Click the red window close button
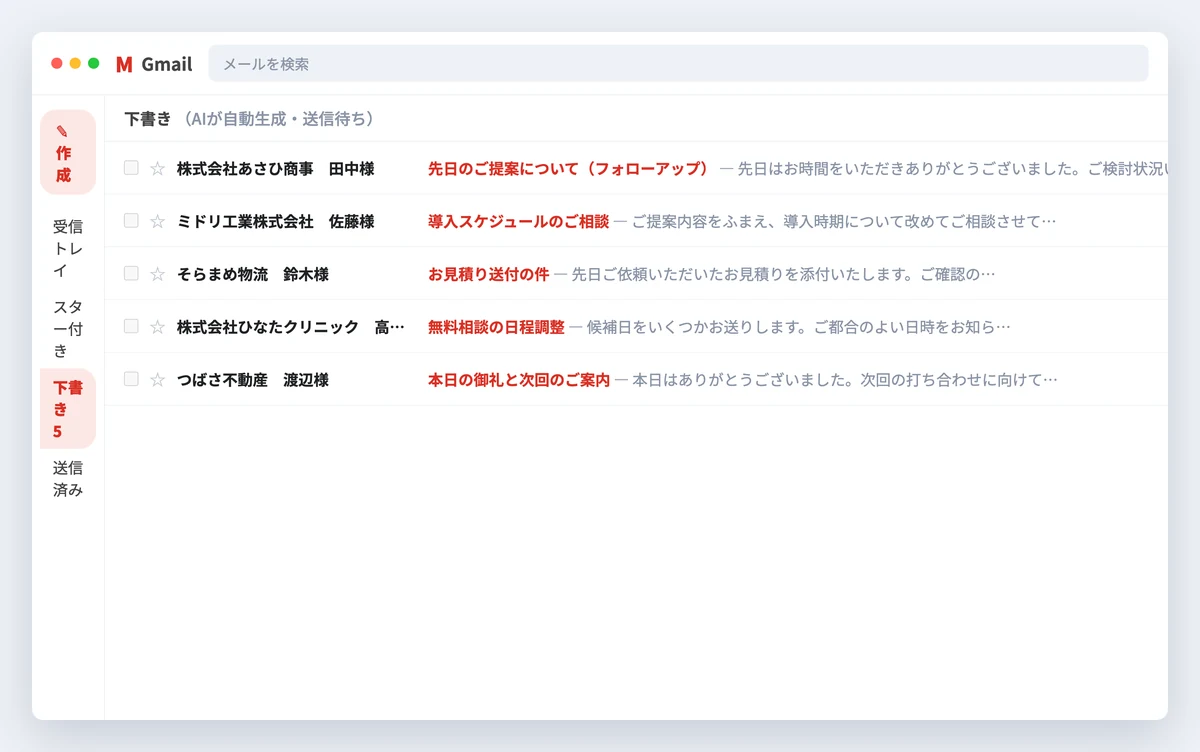This screenshot has height=752, width=1200. tap(57, 63)
